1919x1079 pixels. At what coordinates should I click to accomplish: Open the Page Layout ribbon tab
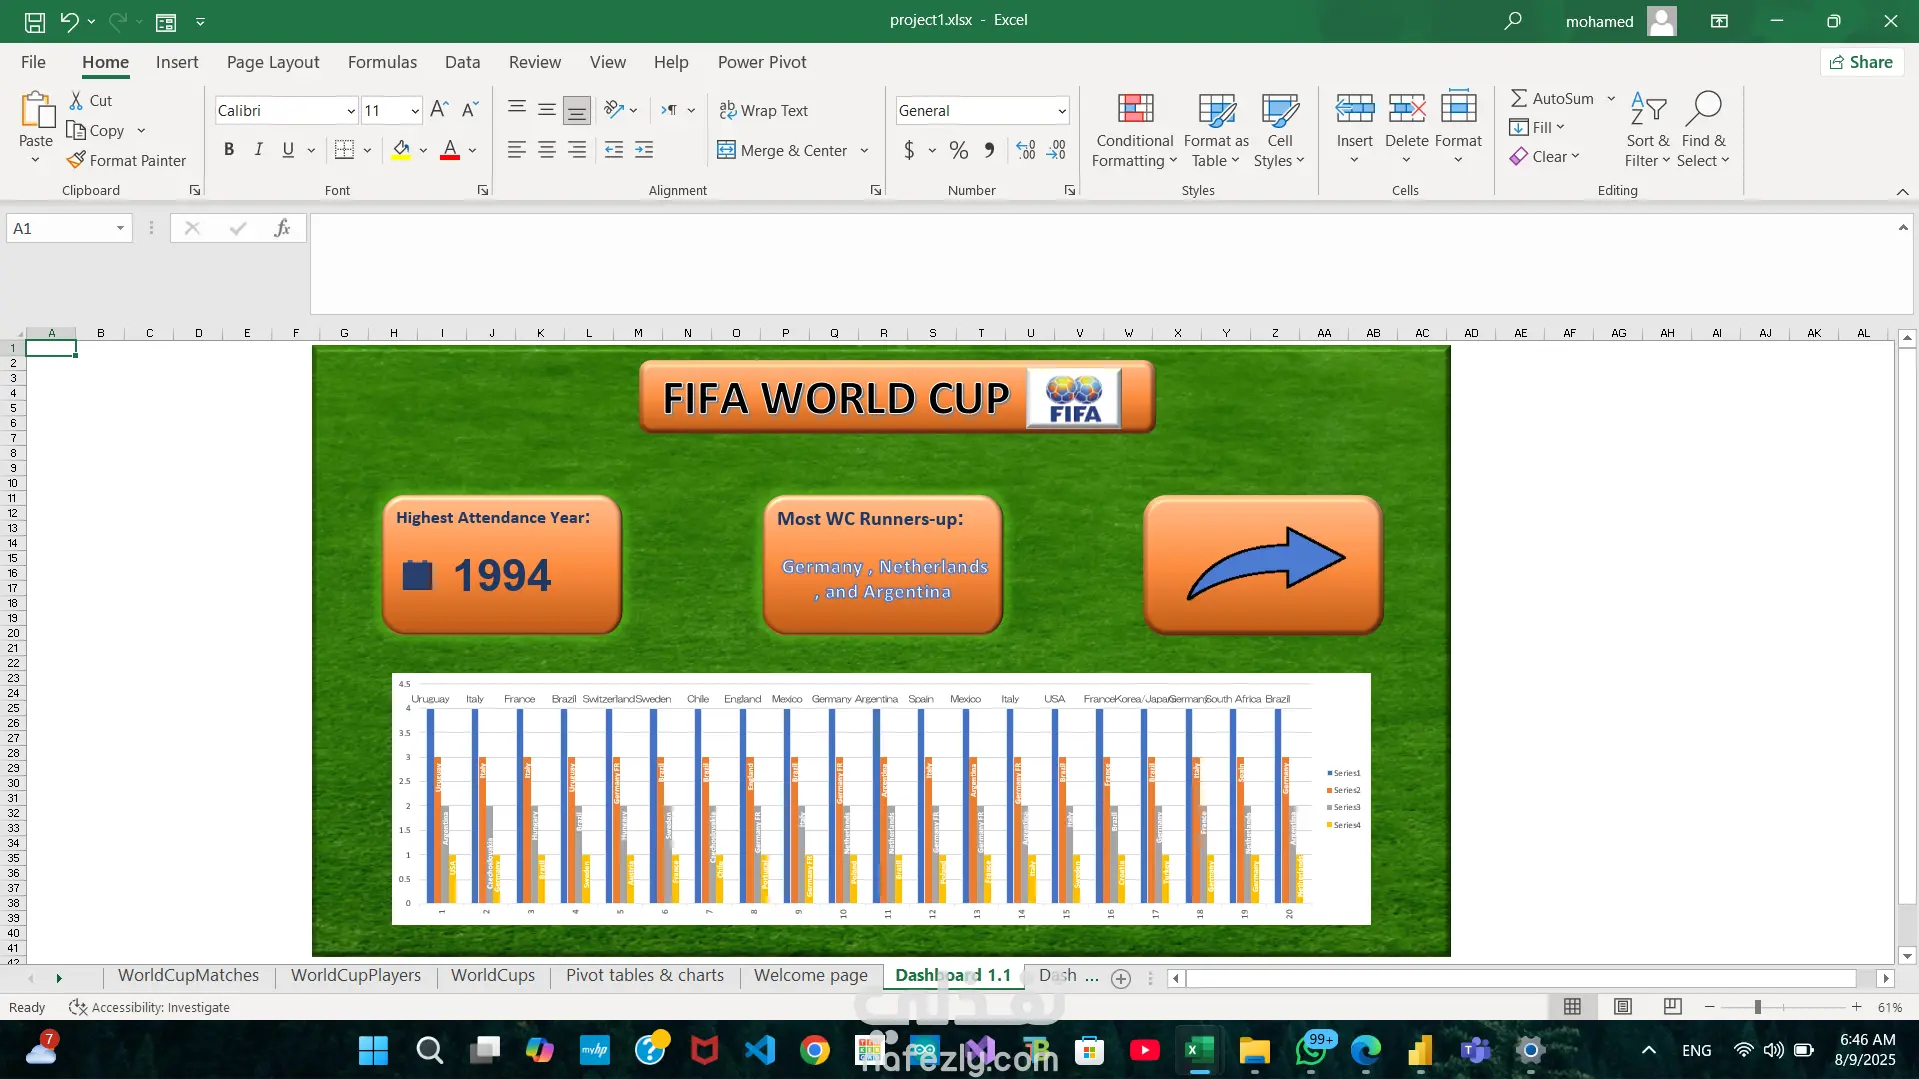(x=273, y=62)
